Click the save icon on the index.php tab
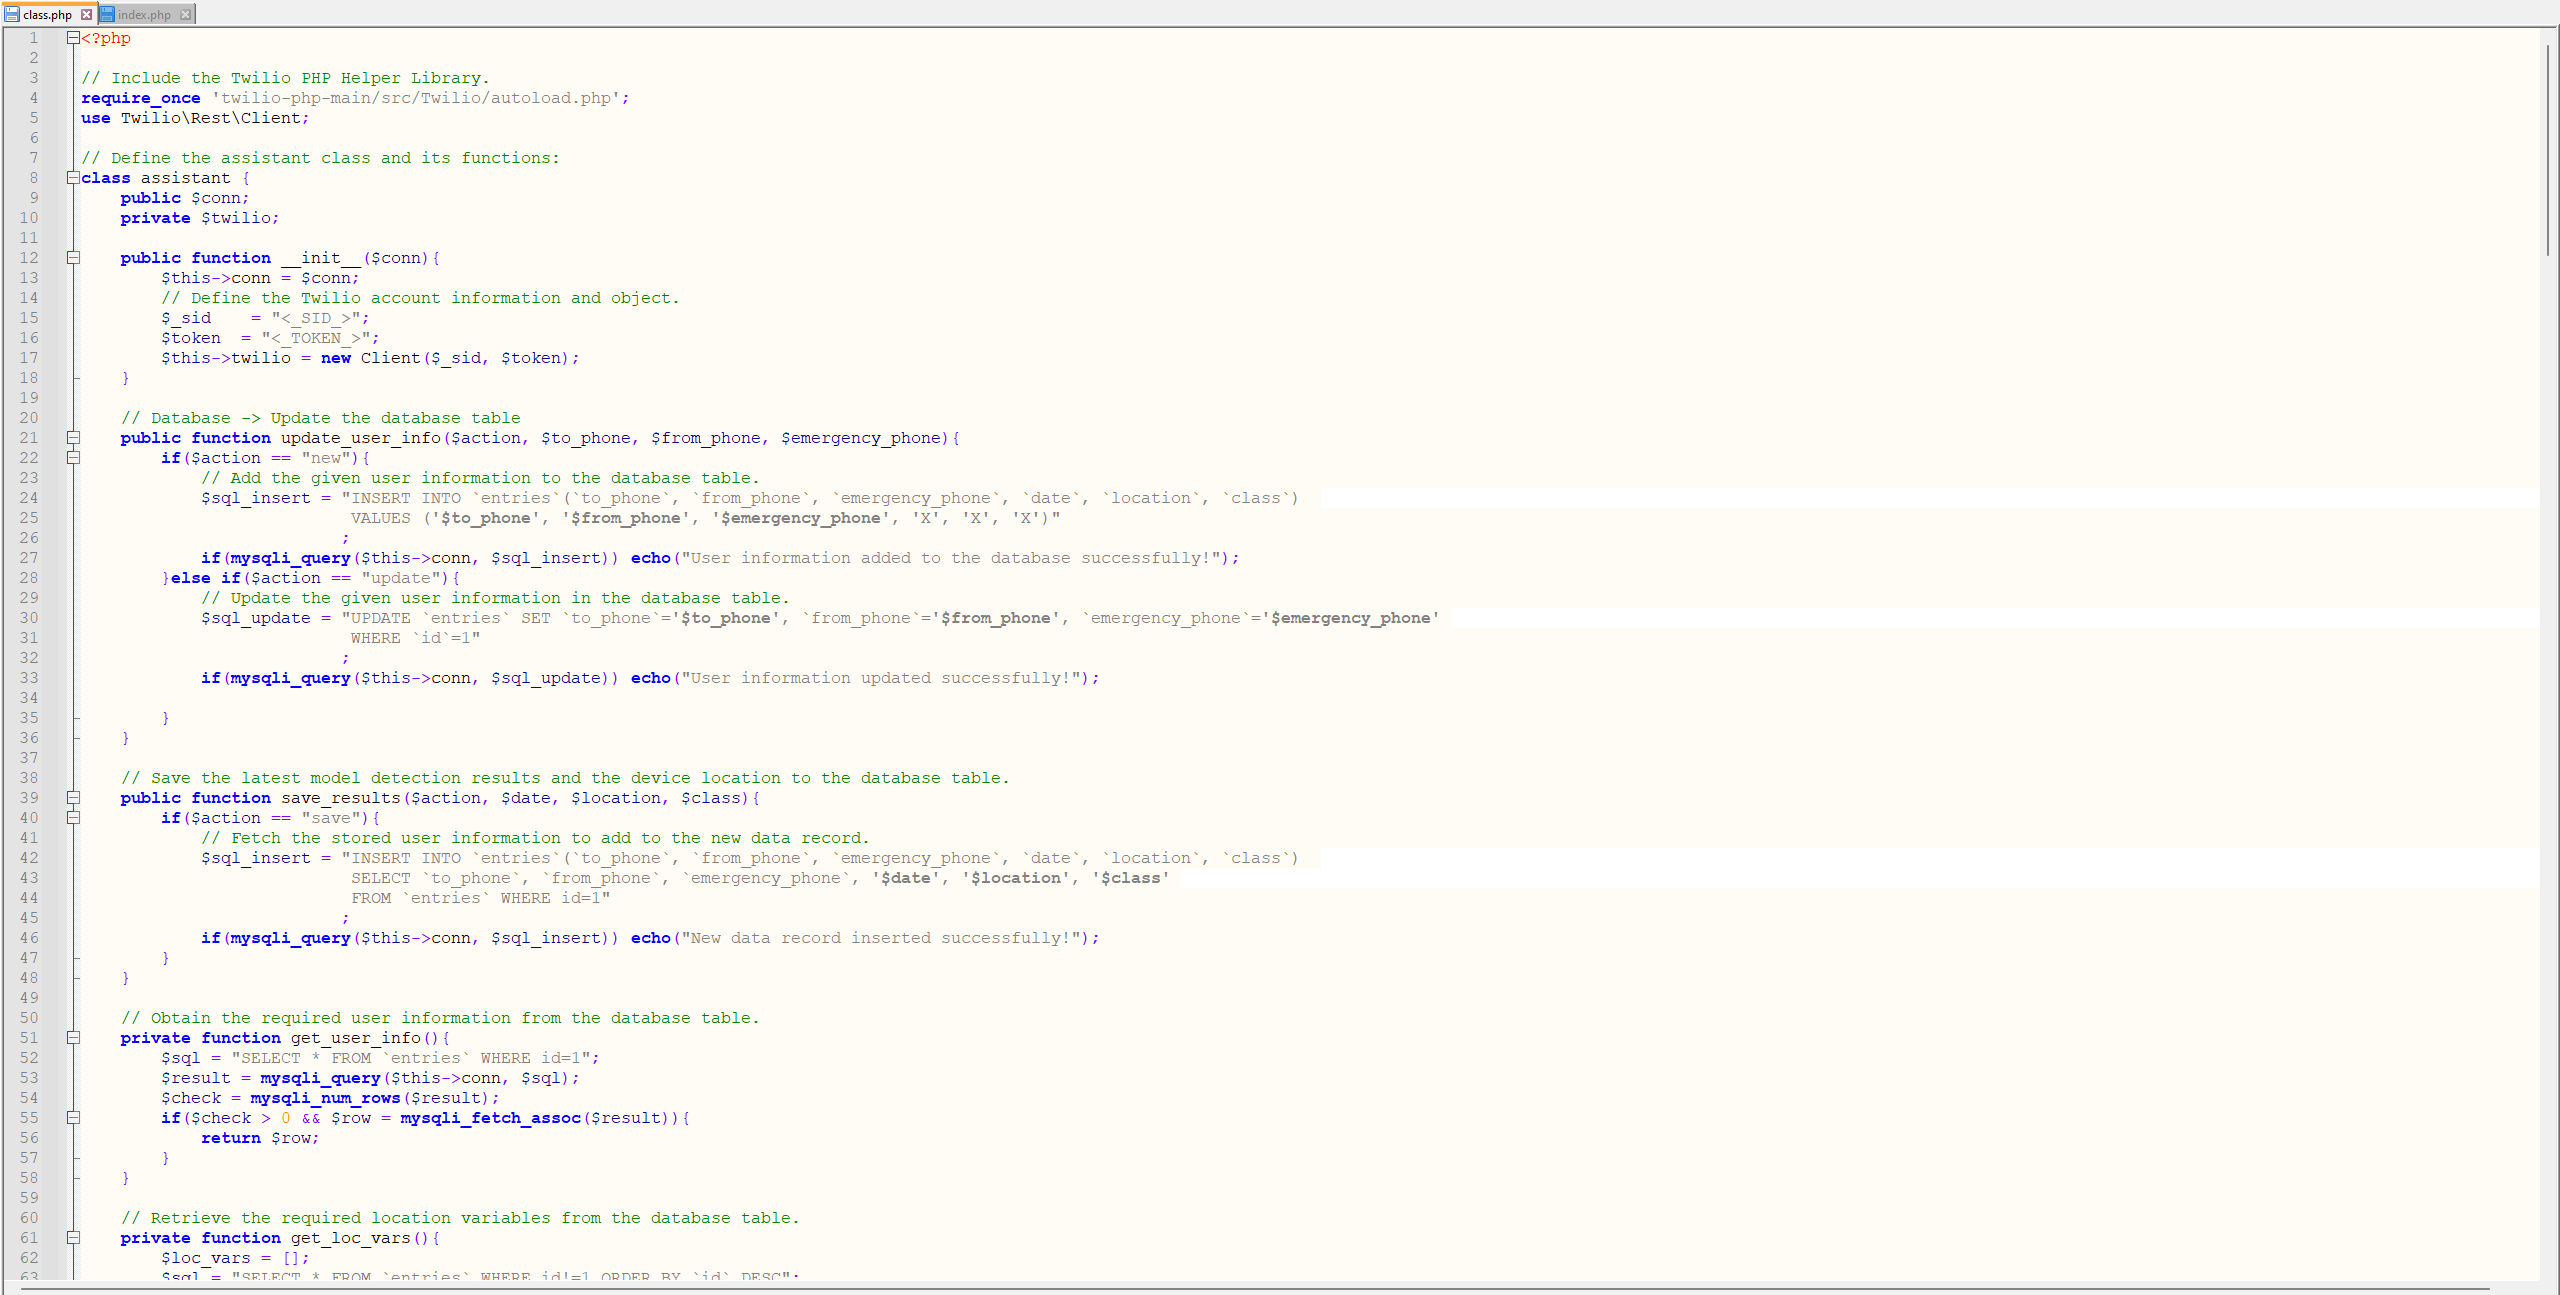The image size is (2560, 1295). click(108, 14)
